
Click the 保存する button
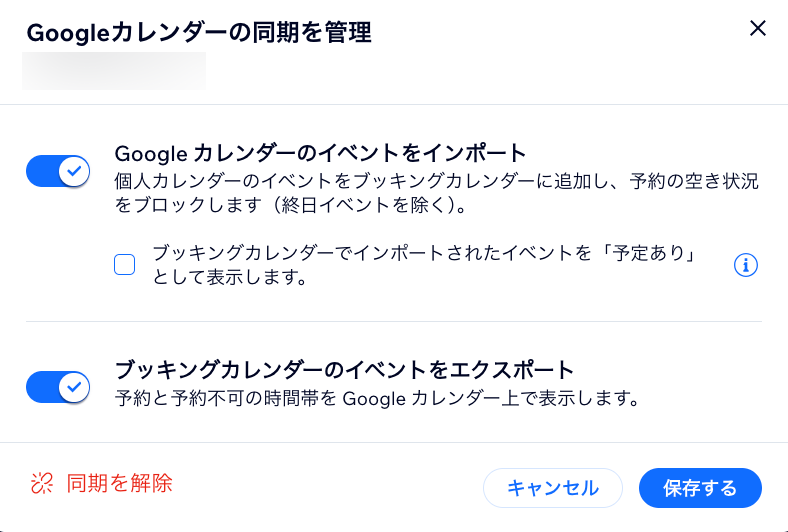tap(700, 488)
